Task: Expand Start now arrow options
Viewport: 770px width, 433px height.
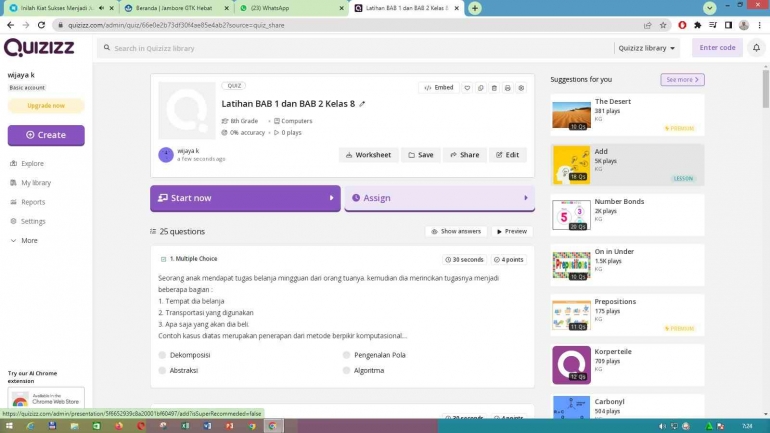Action: pos(331,198)
